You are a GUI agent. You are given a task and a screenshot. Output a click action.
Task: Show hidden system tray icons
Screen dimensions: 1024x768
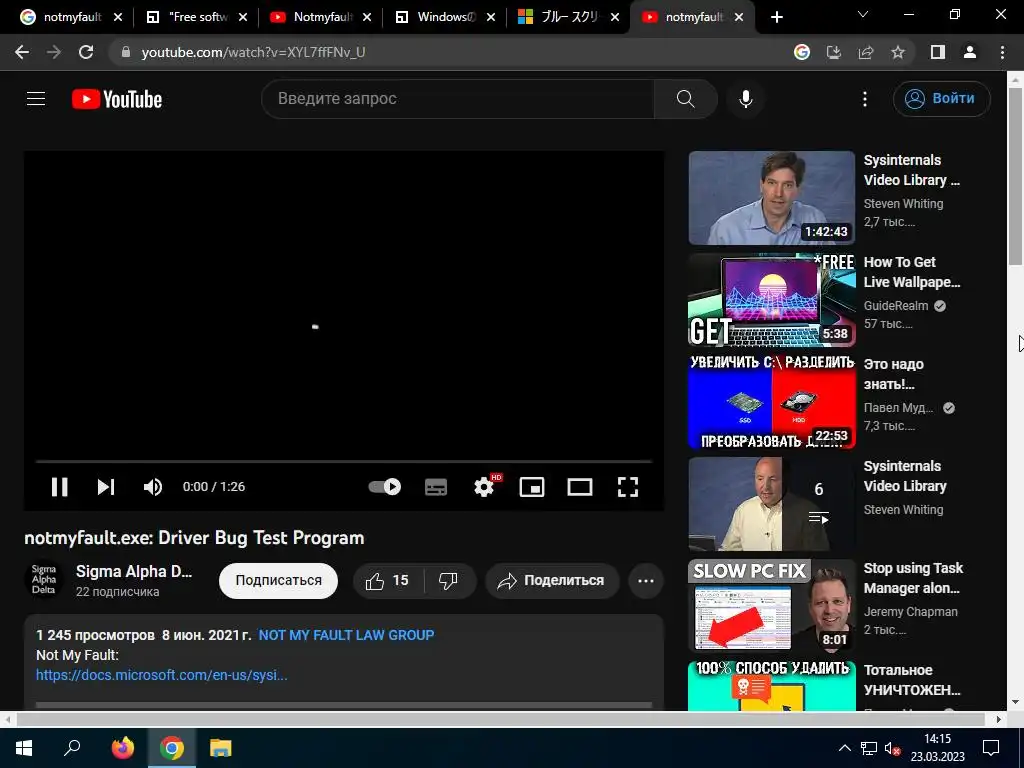(844, 748)
